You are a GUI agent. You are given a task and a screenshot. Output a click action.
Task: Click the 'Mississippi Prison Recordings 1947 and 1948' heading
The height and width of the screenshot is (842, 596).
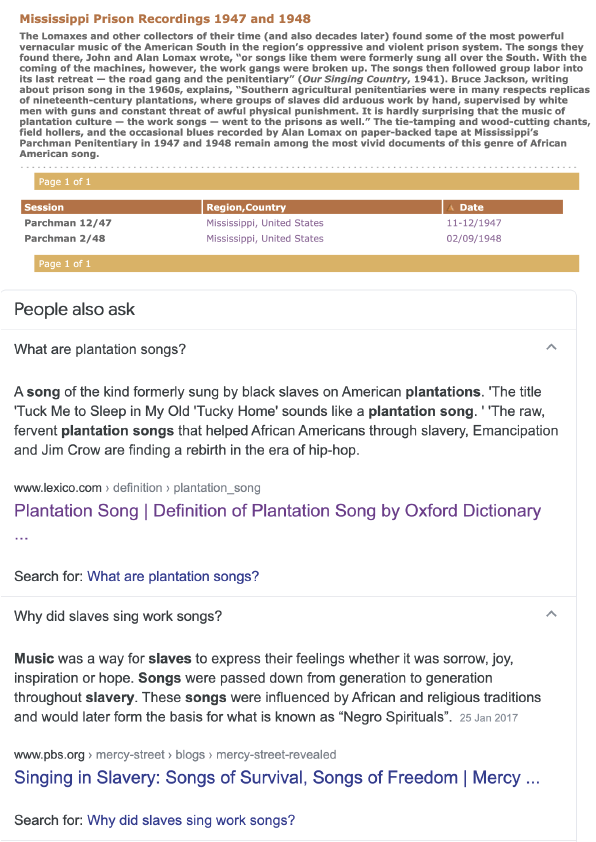[165, 19]
